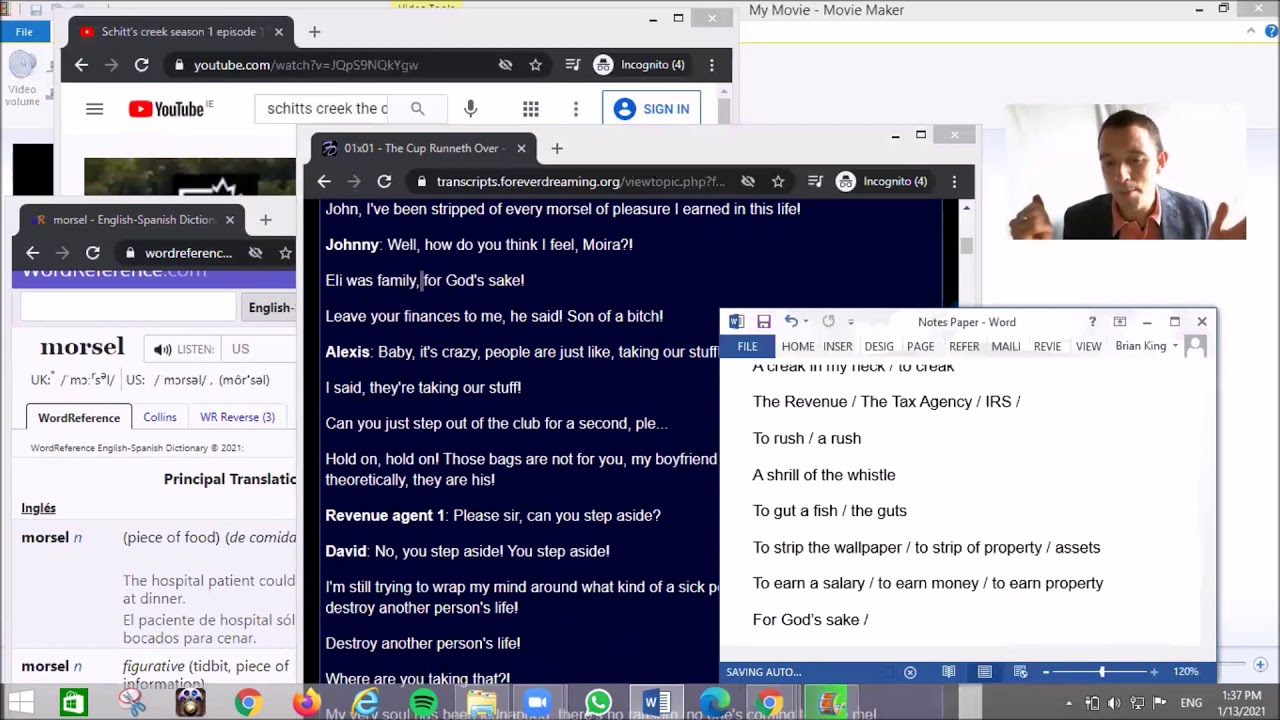Select Print Layout view in Word status bar

[985, 672]
